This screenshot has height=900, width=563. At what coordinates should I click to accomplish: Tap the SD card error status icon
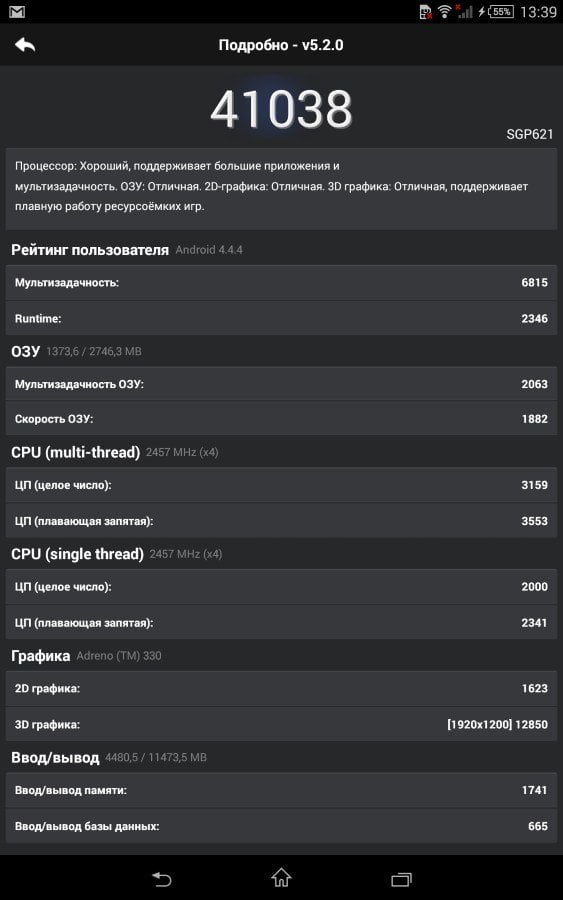coord(426,11)
